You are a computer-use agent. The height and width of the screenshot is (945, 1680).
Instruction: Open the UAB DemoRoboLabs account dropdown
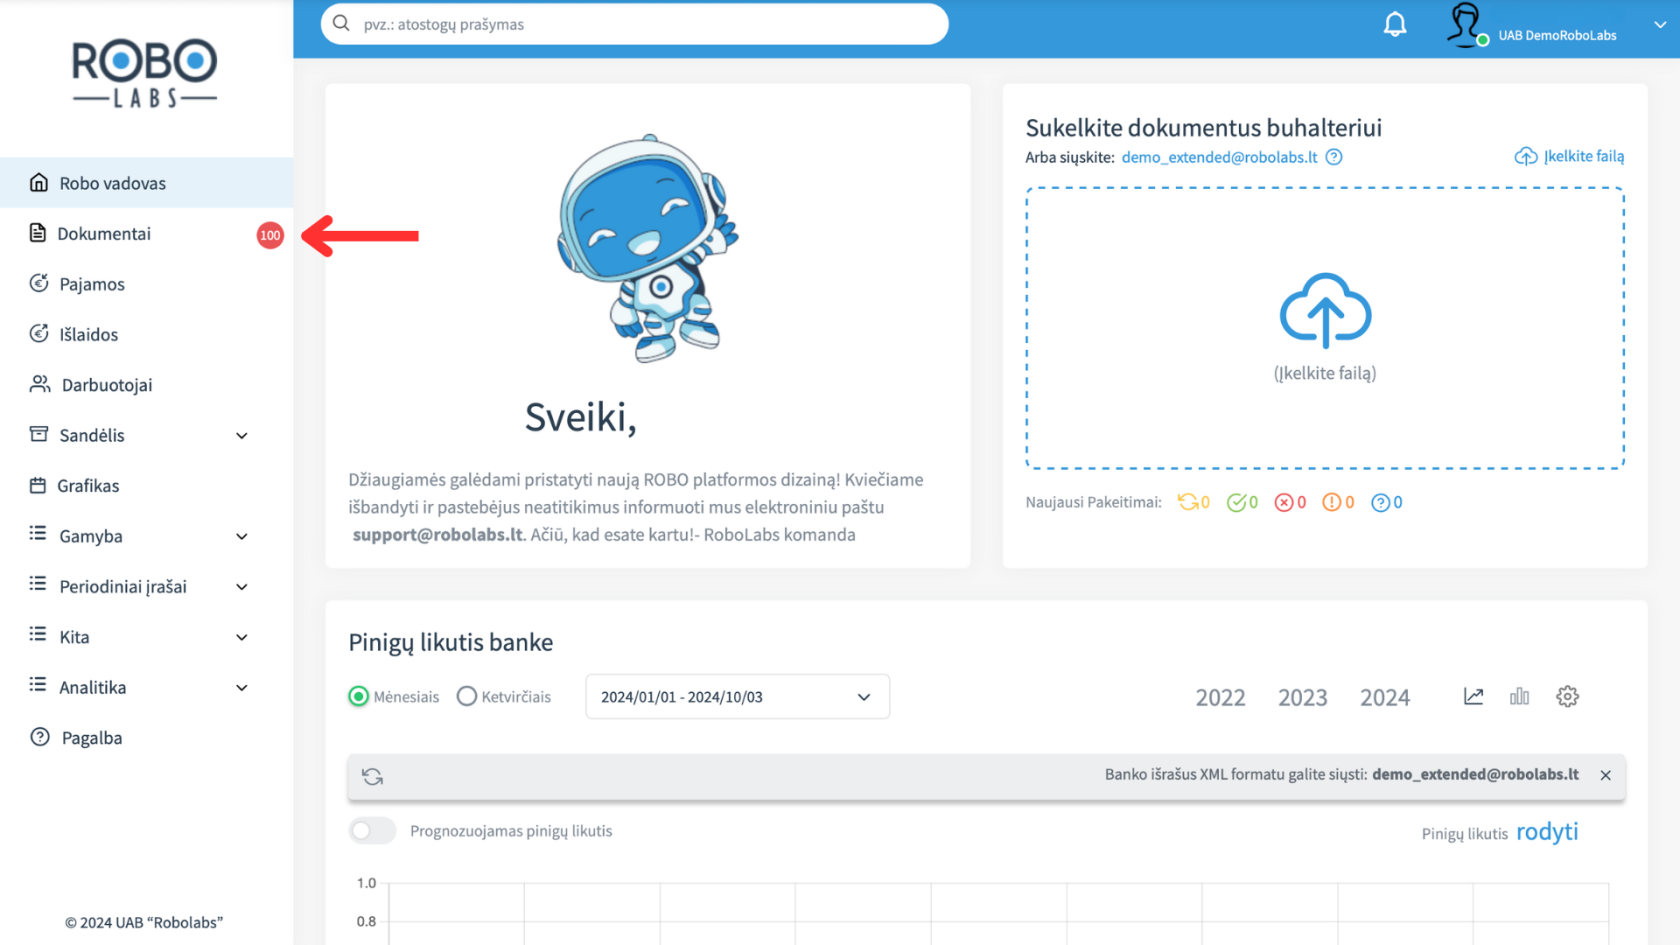click(1660, 25)
